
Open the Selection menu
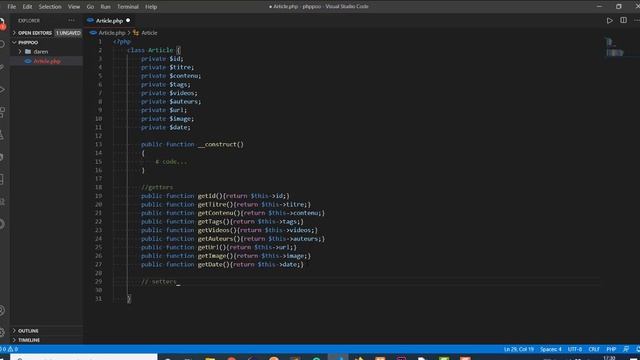[x=50, y=7]
